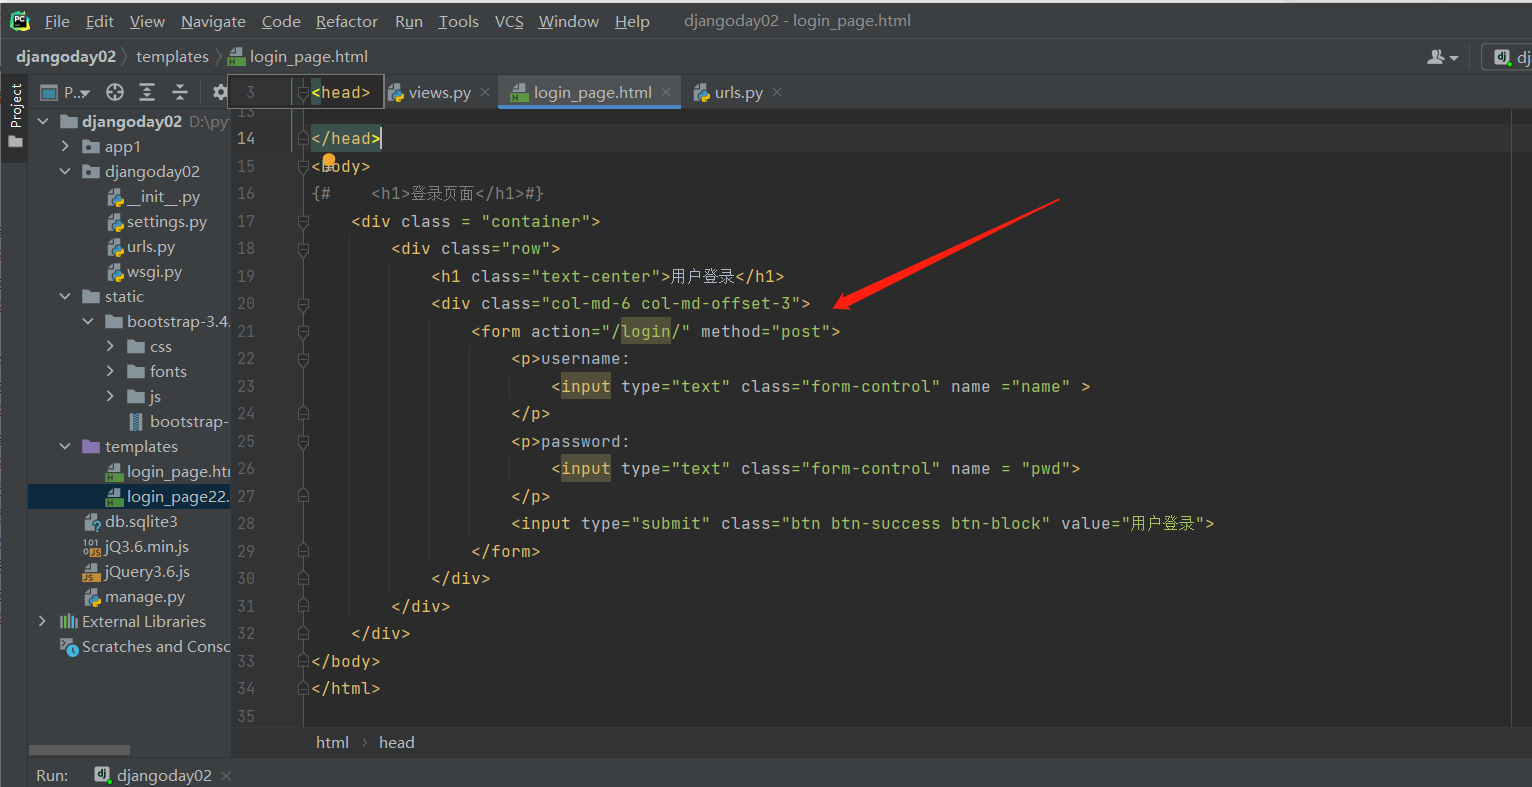This screenshot has width=1532, height=787.
Task: Open Project panel settings gear
Action: click(220, 93)
